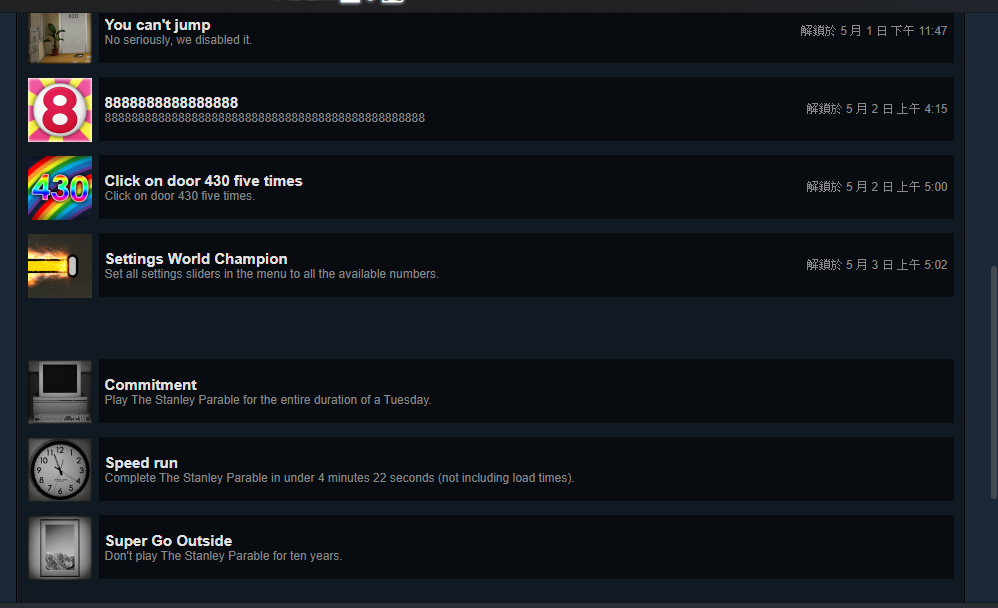Viewport: 998px width, 608px height.
Task: Click the You can't jump achievement icon
Action: pyautogui.click(x=60, y=38)
